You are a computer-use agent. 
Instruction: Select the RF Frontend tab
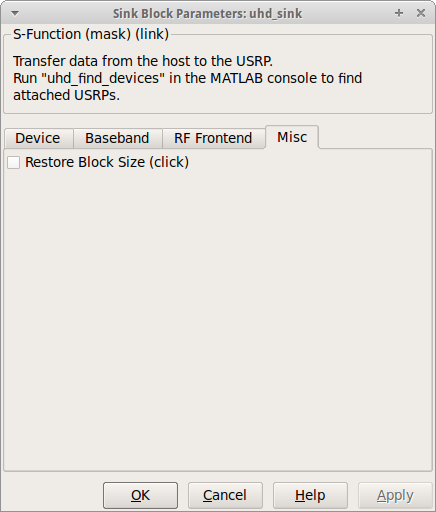214,138
